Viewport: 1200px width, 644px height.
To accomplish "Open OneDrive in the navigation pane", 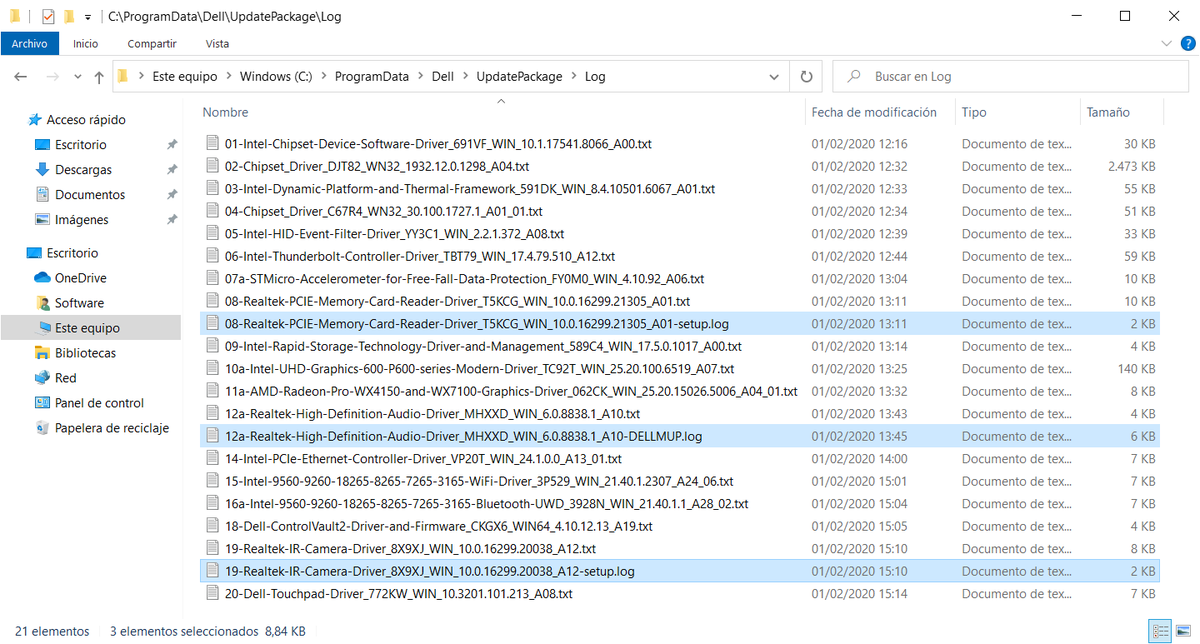I will 80,278.
